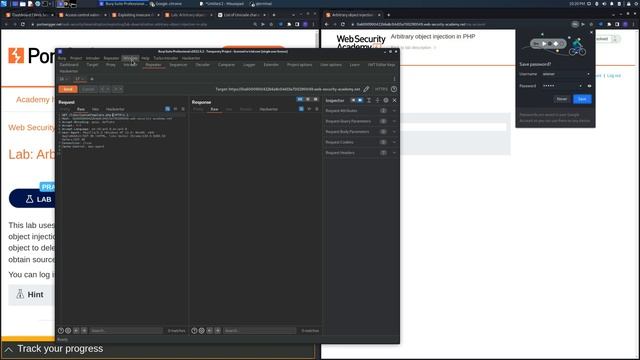Open Request search settings gear icon
640x360 pixels.
point(68,331)
